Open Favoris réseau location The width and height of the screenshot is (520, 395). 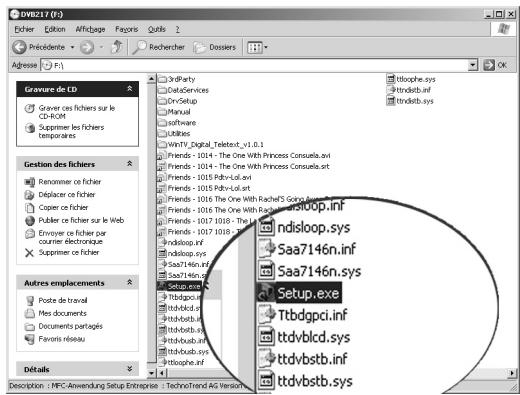click(62, 339)
